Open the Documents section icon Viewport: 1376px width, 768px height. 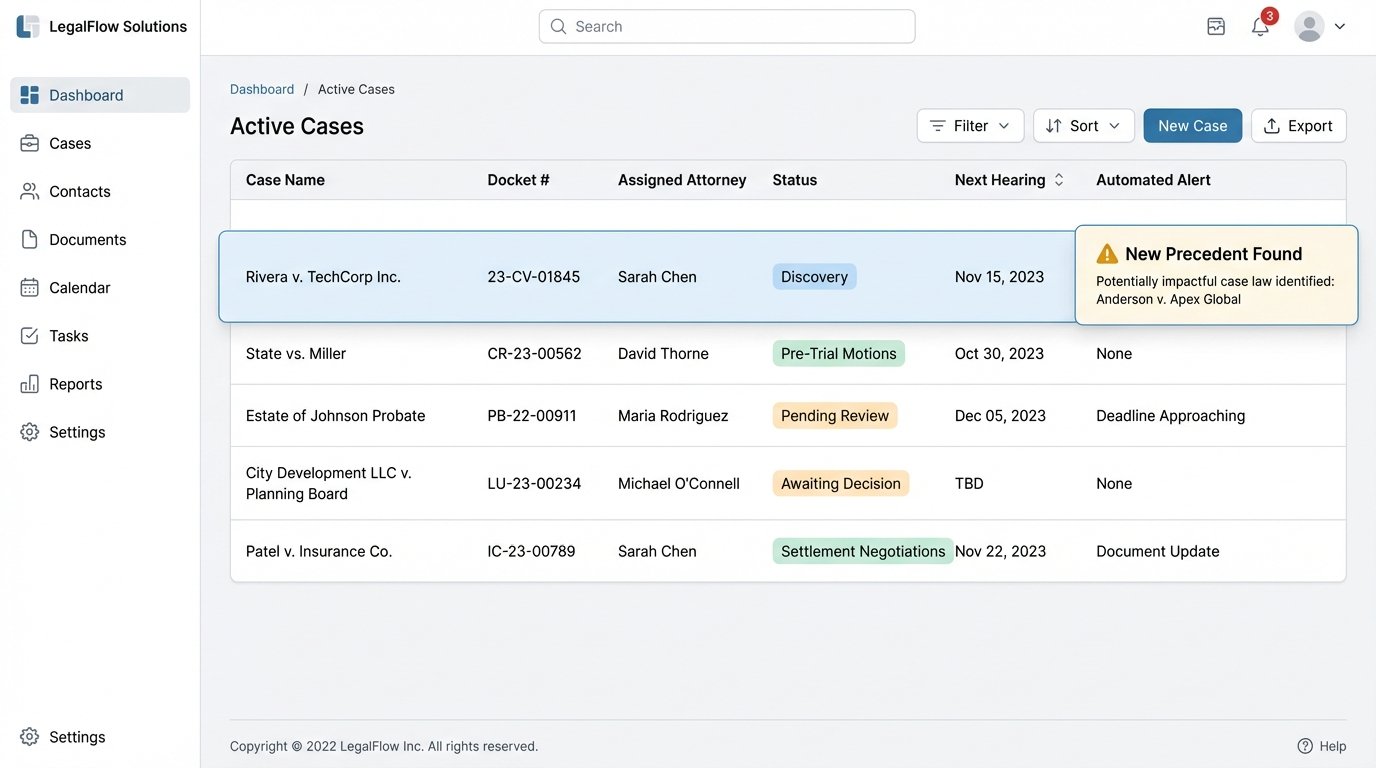coord(31,238)
